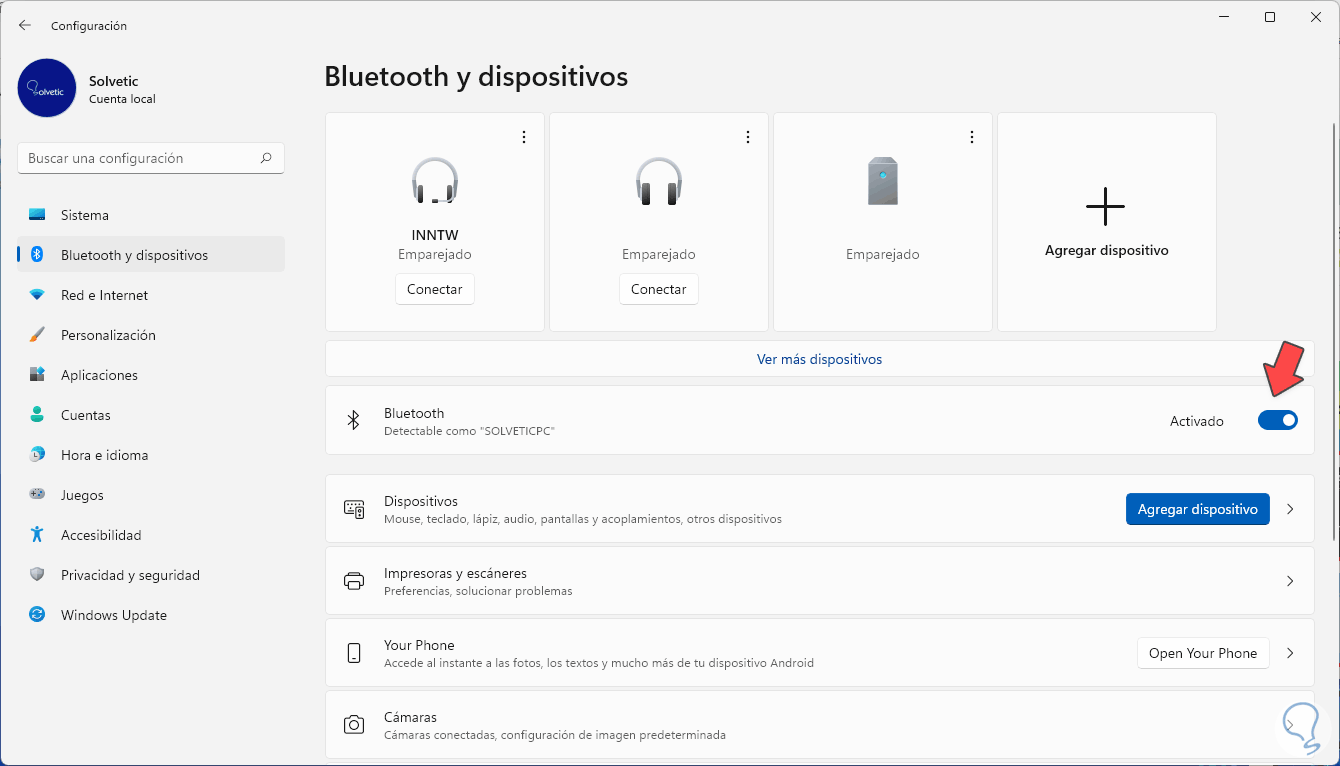This screenshot has height=766, width=1340.
Task: Click the search magnifier icon
Action: 266,158
